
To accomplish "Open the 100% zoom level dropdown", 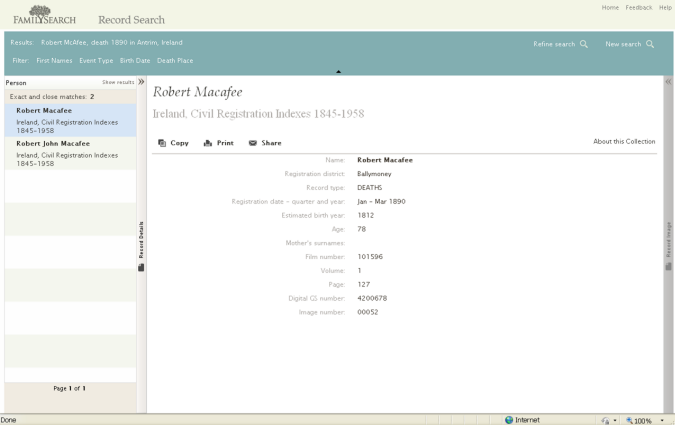I will pos(662,421).
